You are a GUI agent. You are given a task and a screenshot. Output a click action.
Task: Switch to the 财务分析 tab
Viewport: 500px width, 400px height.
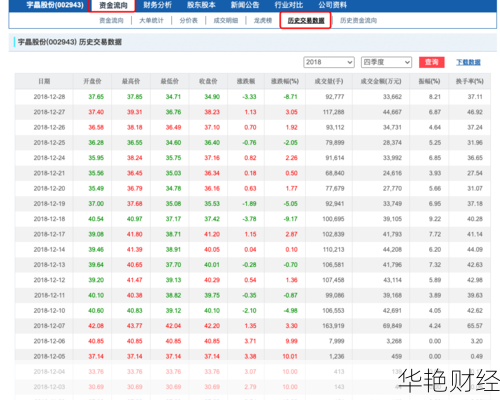tap(157, 5)
